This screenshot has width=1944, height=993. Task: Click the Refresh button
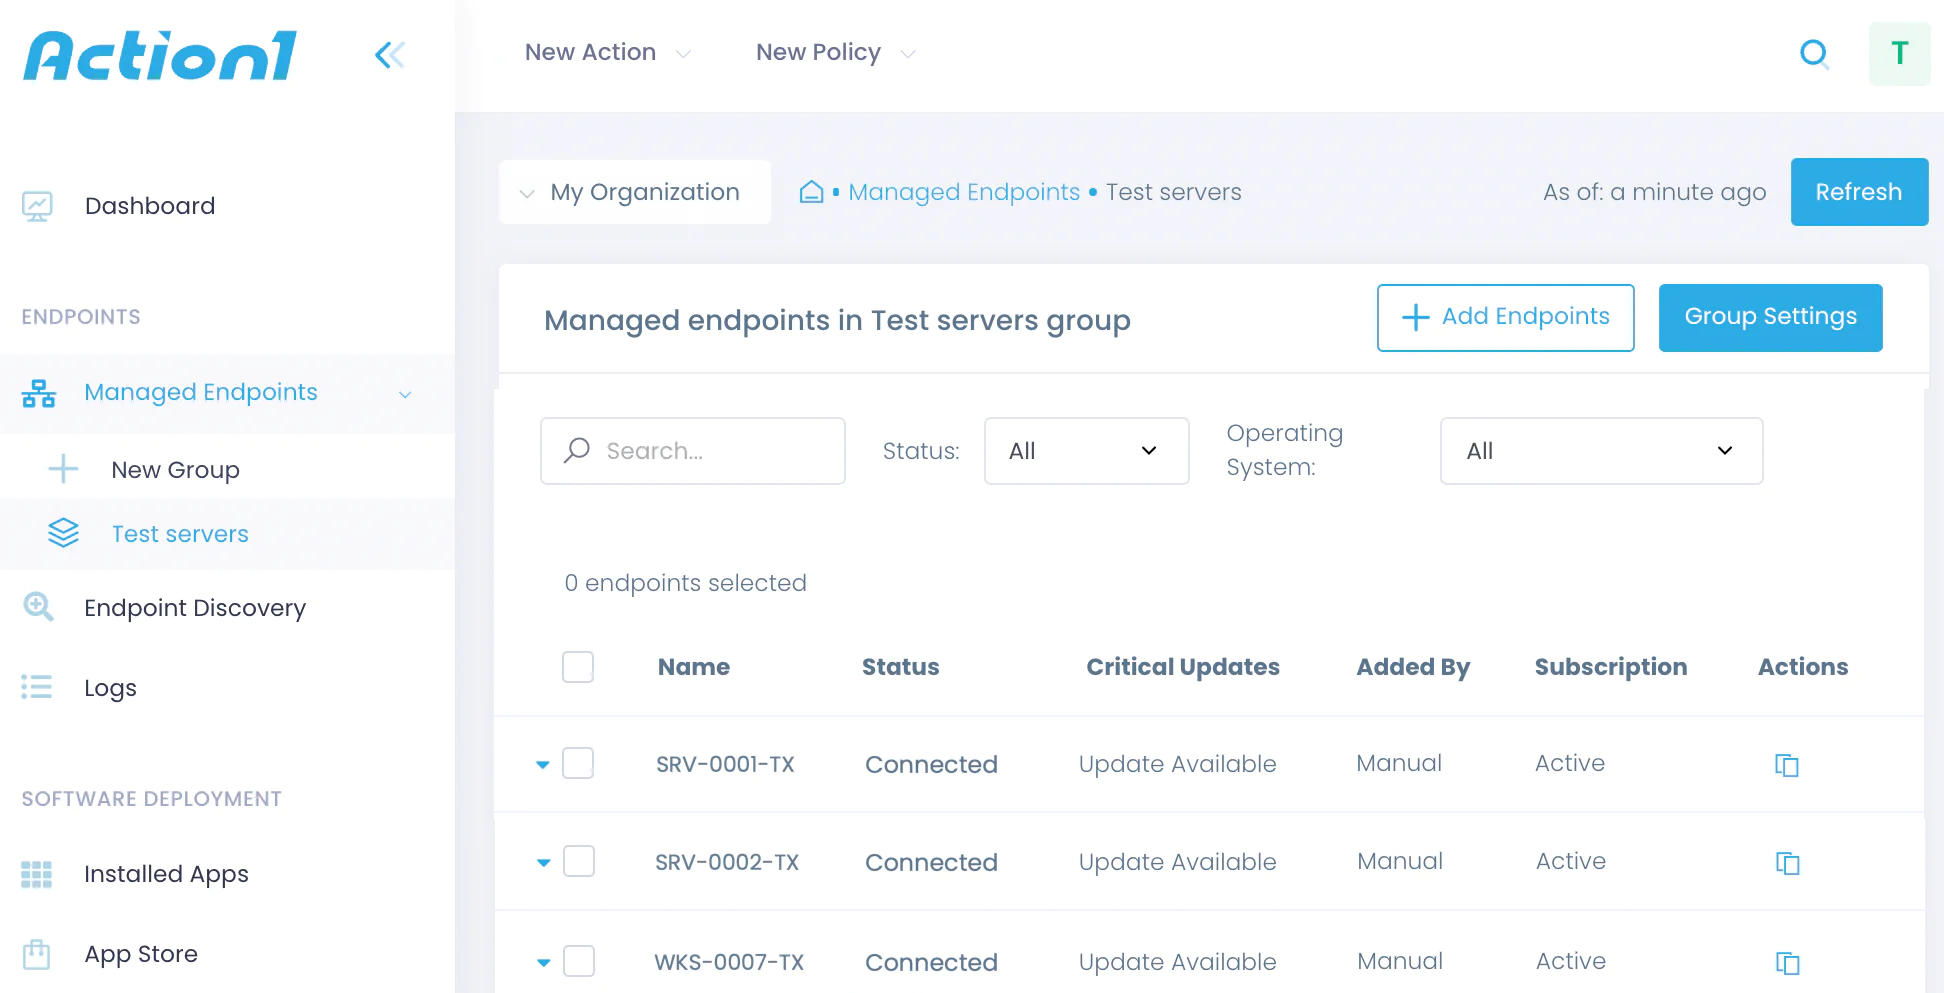1858,192
